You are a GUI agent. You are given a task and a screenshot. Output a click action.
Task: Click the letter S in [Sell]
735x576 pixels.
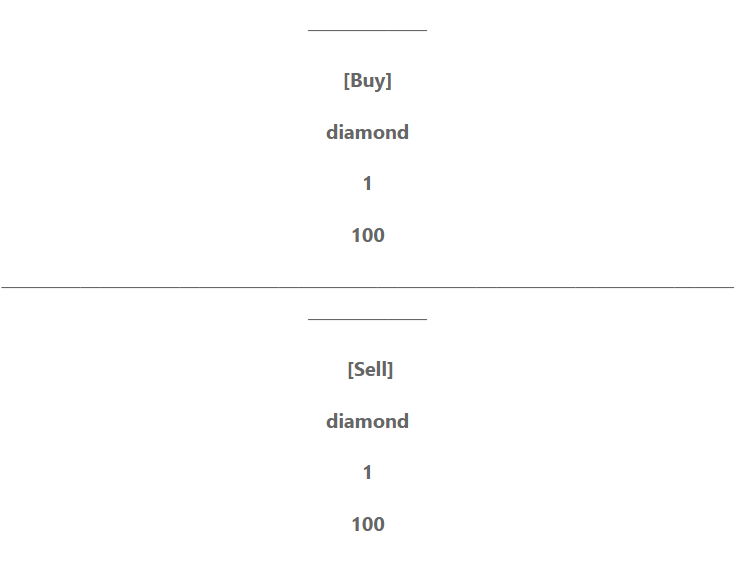[359, 369]
